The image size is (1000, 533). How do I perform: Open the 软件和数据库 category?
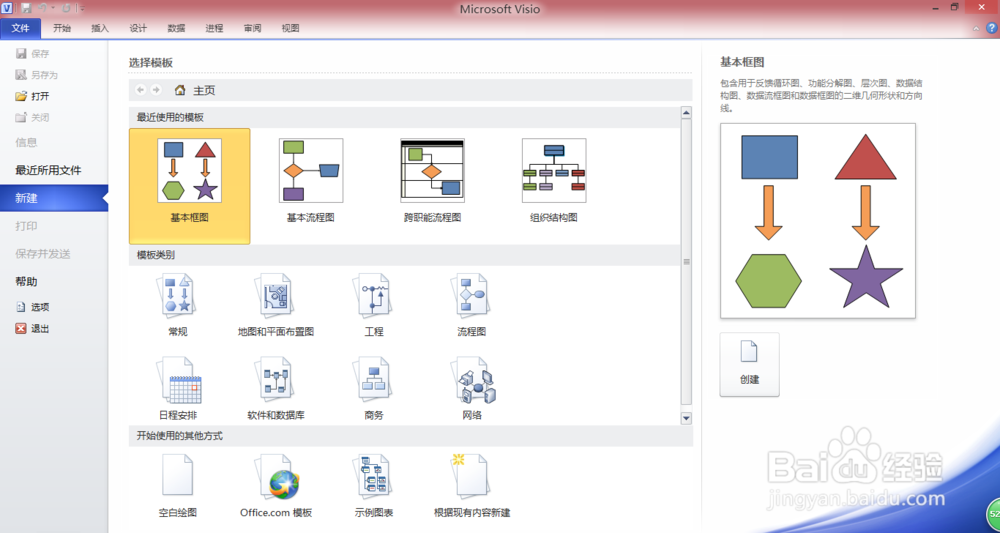pyautogui.click(x=276, y=389)
